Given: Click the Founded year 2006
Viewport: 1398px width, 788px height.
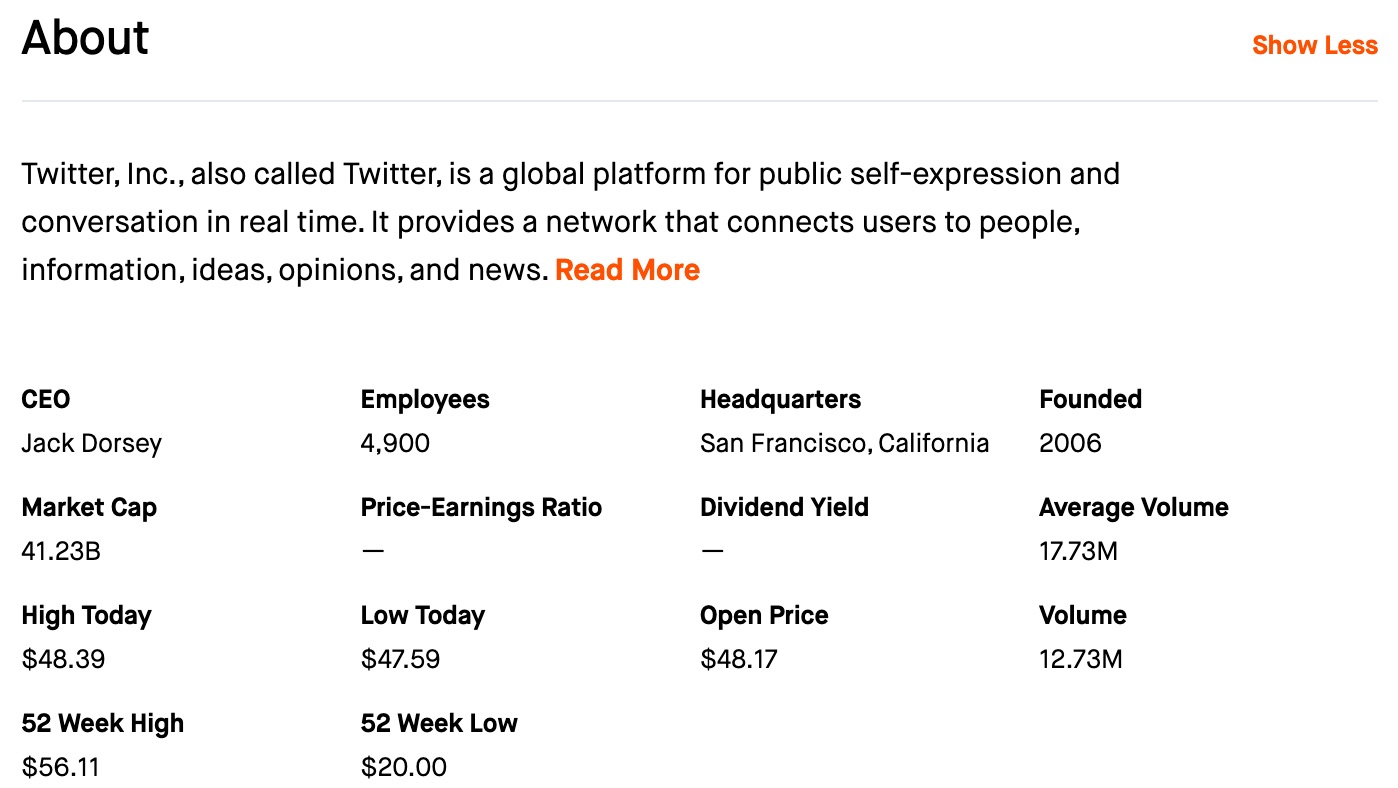Looking at the screenshot, I should (x=1069, y=443).
